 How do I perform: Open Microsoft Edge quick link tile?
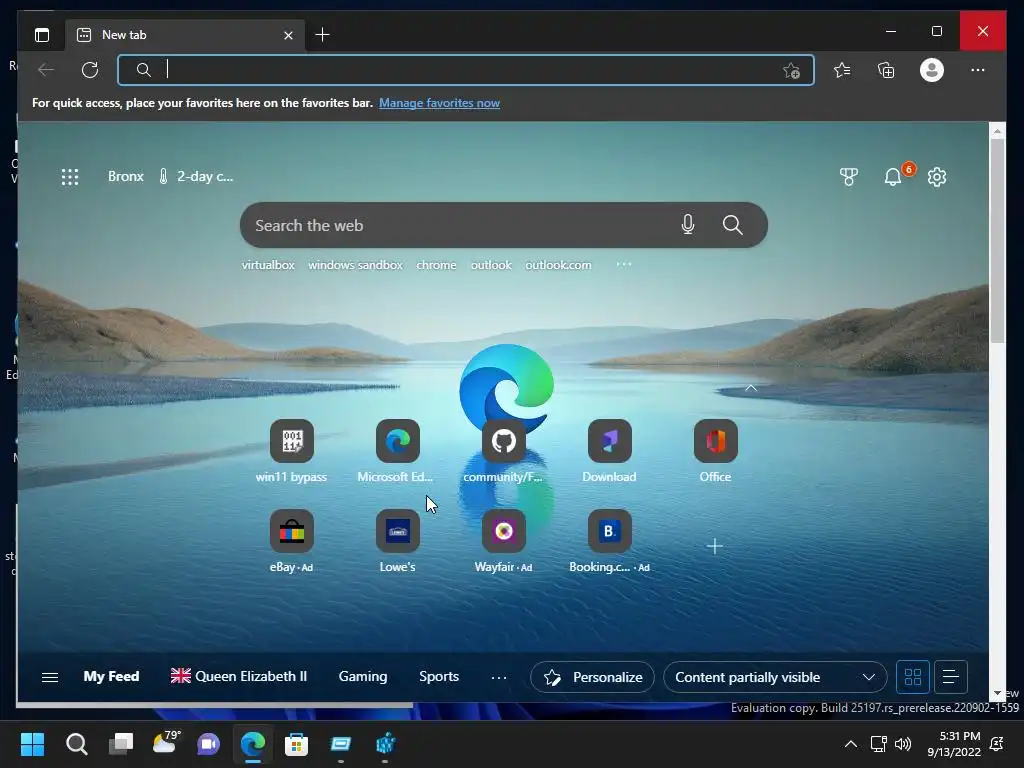point(397,451)
